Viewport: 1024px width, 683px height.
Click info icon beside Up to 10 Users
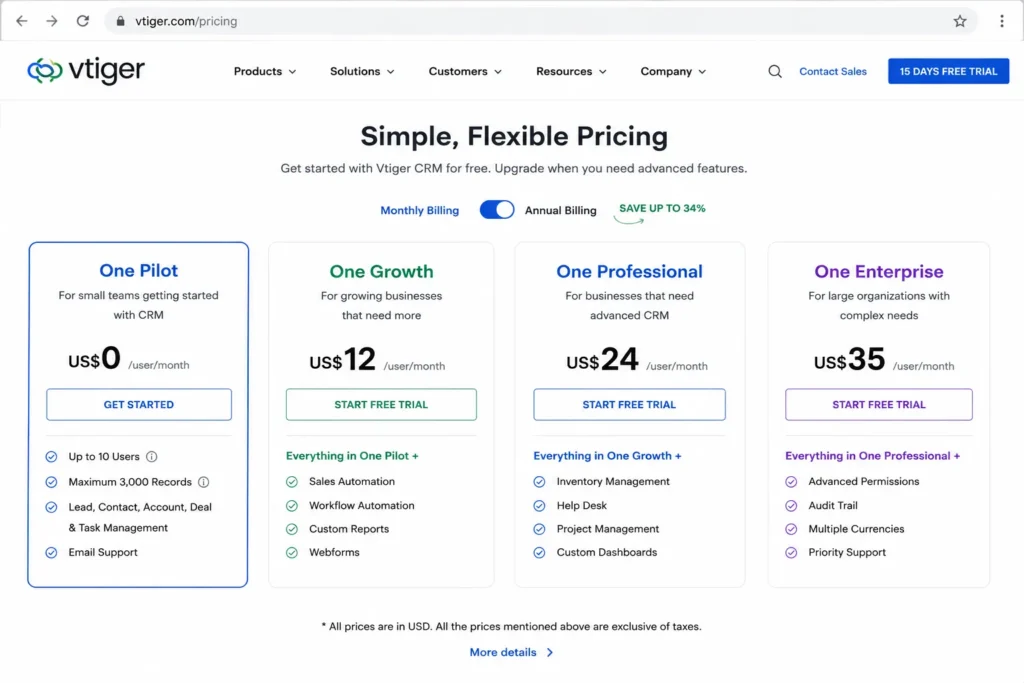coord(152,456)
